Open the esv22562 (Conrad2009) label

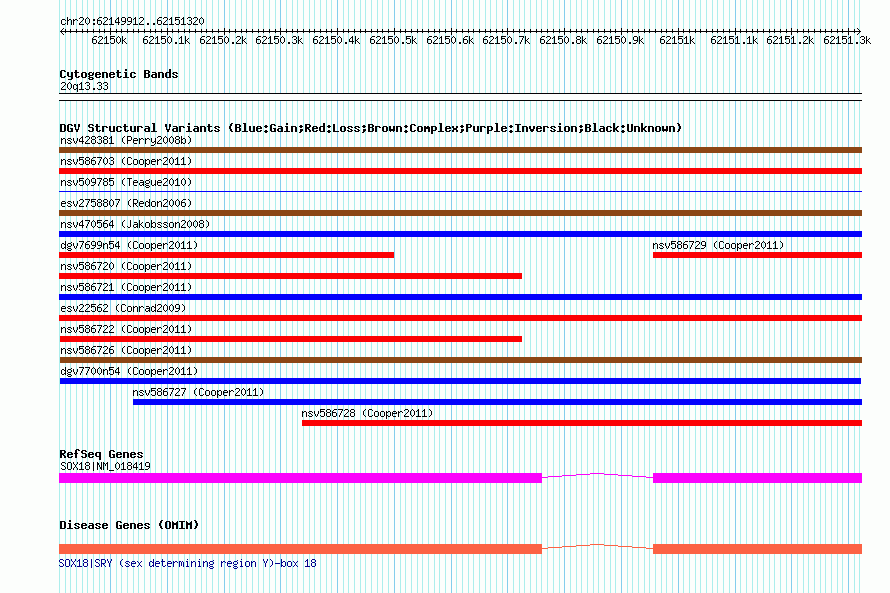click(x=123, y=308)
